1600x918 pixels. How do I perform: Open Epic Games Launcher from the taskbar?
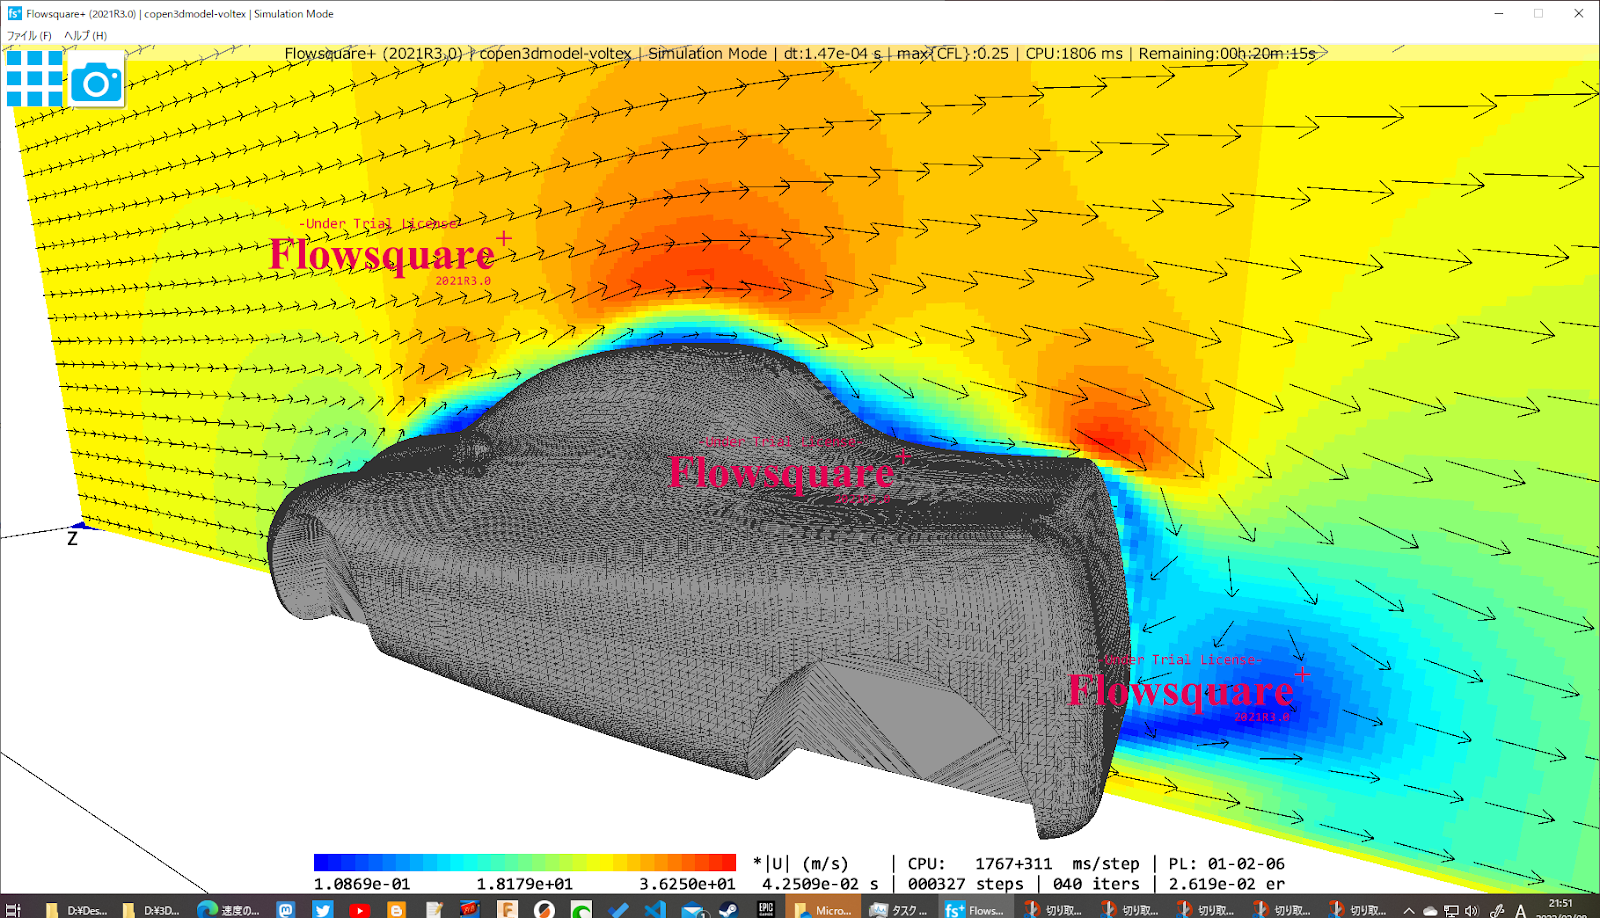tap(766, 909)
